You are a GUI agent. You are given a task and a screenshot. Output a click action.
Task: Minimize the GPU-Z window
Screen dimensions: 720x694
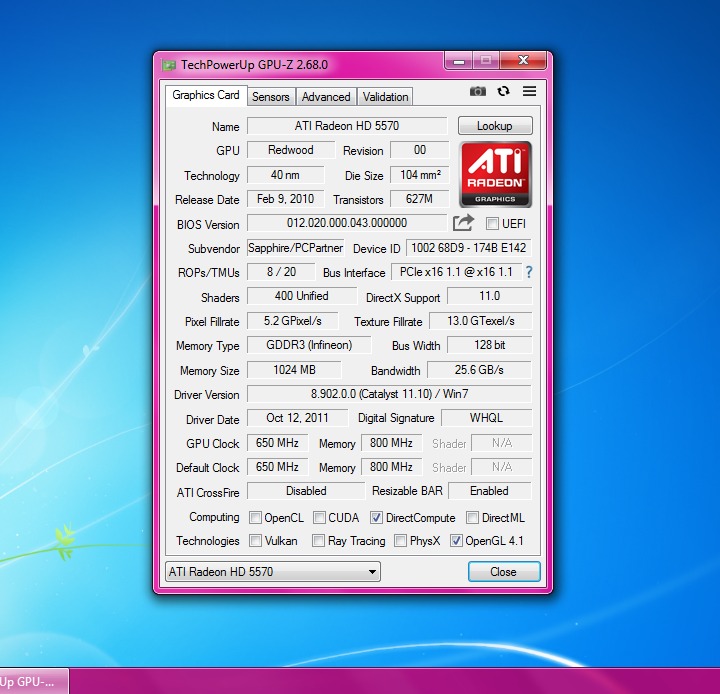click(x=458, y=61)
